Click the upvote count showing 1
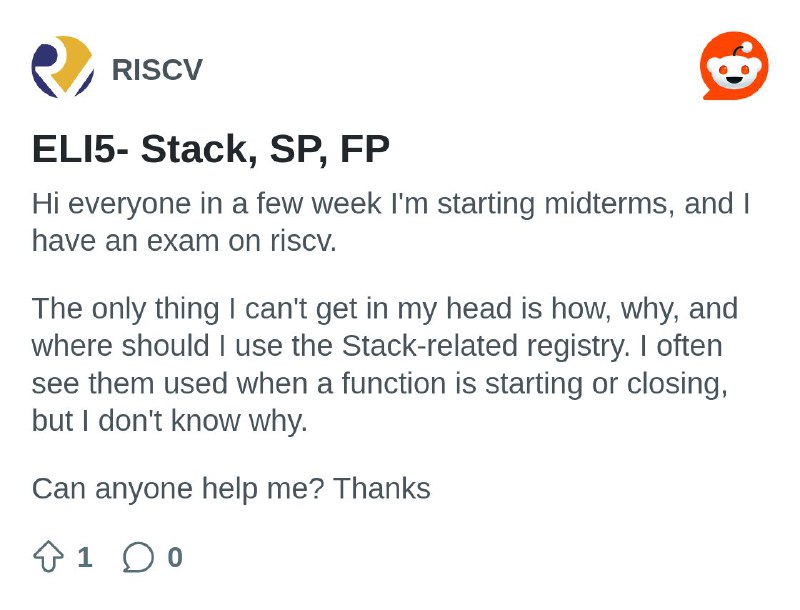800x610 pixels. pyautogui.click(x=85, y=557)
